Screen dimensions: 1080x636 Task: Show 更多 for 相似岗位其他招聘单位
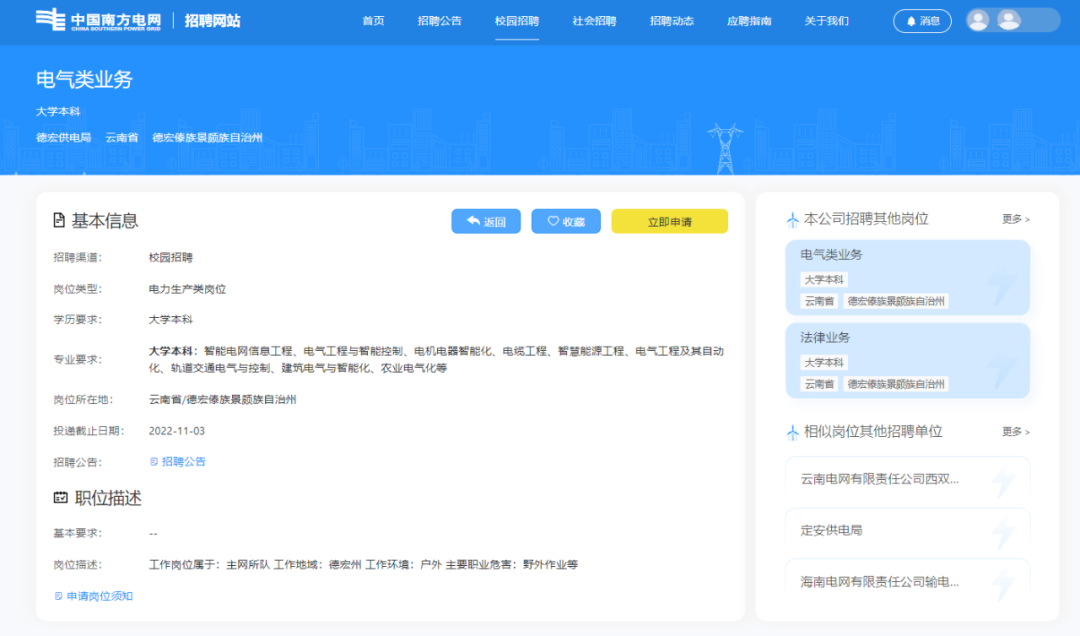1015,432
